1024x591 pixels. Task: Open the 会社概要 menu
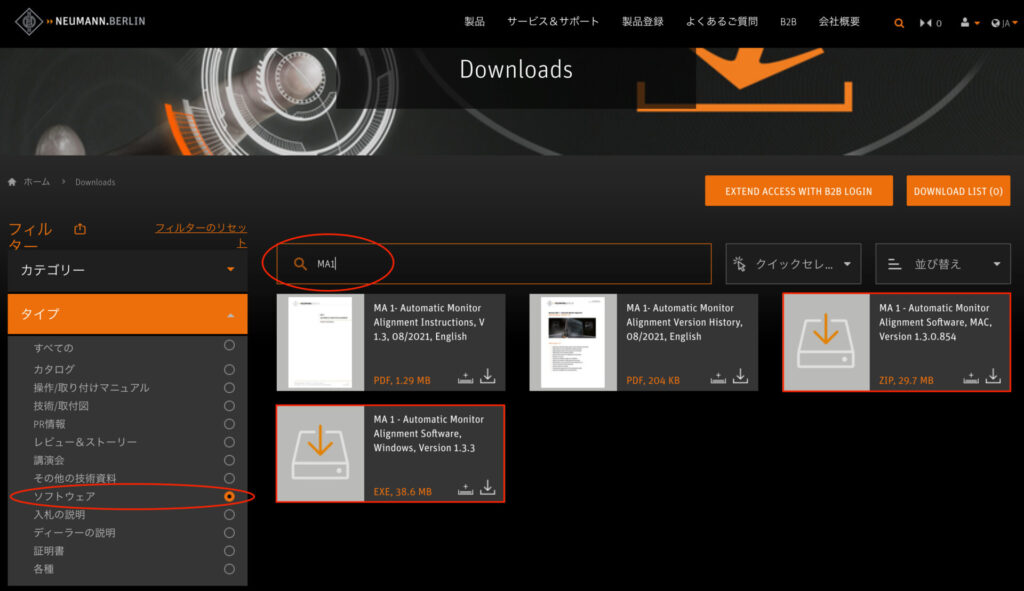click(x=839, y=22)
